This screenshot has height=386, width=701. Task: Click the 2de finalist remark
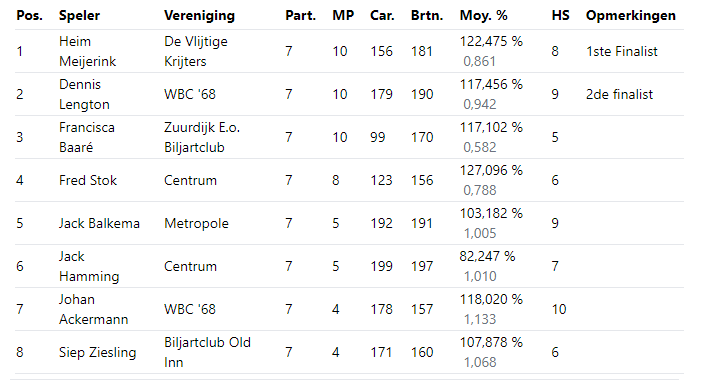point(619,94)
